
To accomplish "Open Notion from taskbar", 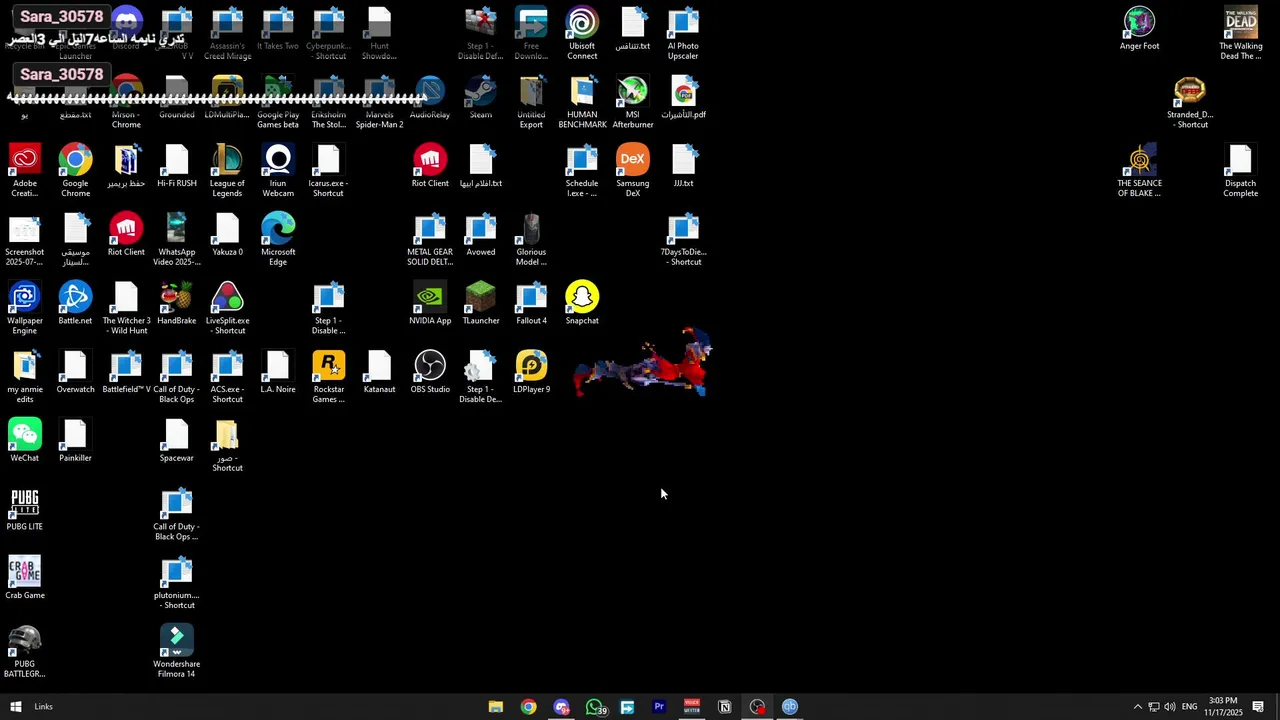I will point(725,707).
